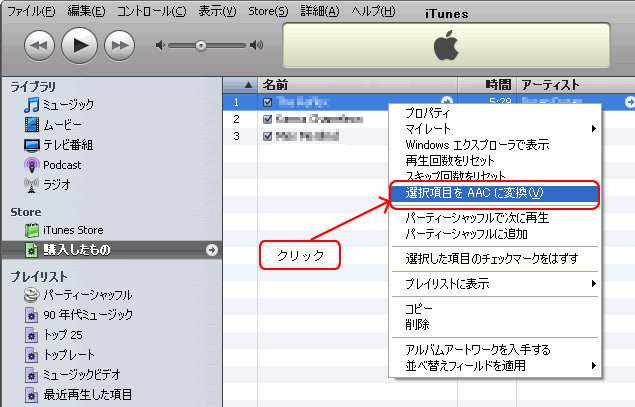Expand the プレイリストに表示 submenu
The width and height of the screenshot is (635, 407).
point(495,283)
